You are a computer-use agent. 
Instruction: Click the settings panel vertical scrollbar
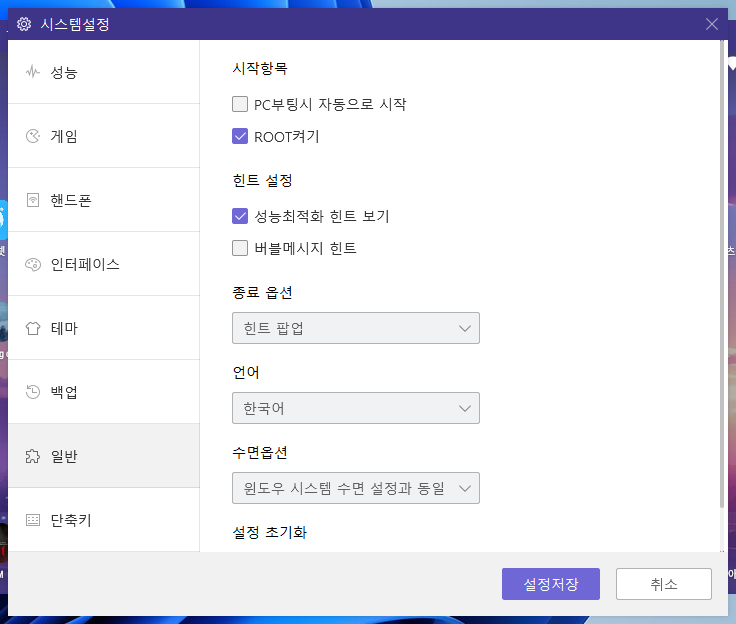pyautogui.click(x=722, y=273)
